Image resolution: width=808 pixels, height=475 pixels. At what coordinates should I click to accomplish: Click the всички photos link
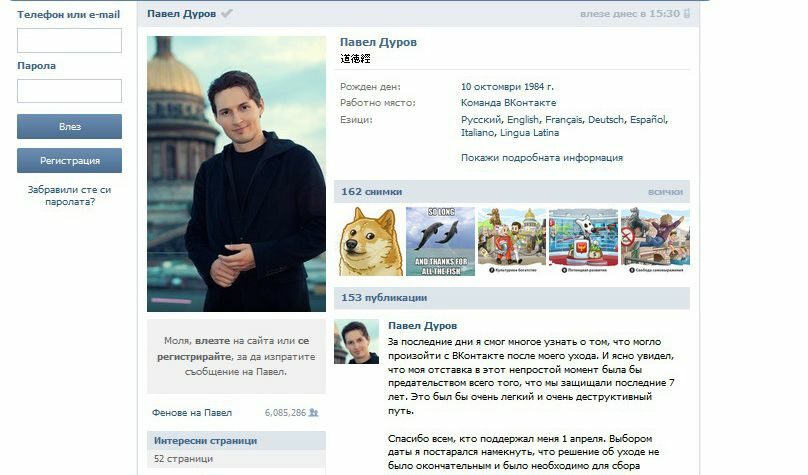point(665,192)
